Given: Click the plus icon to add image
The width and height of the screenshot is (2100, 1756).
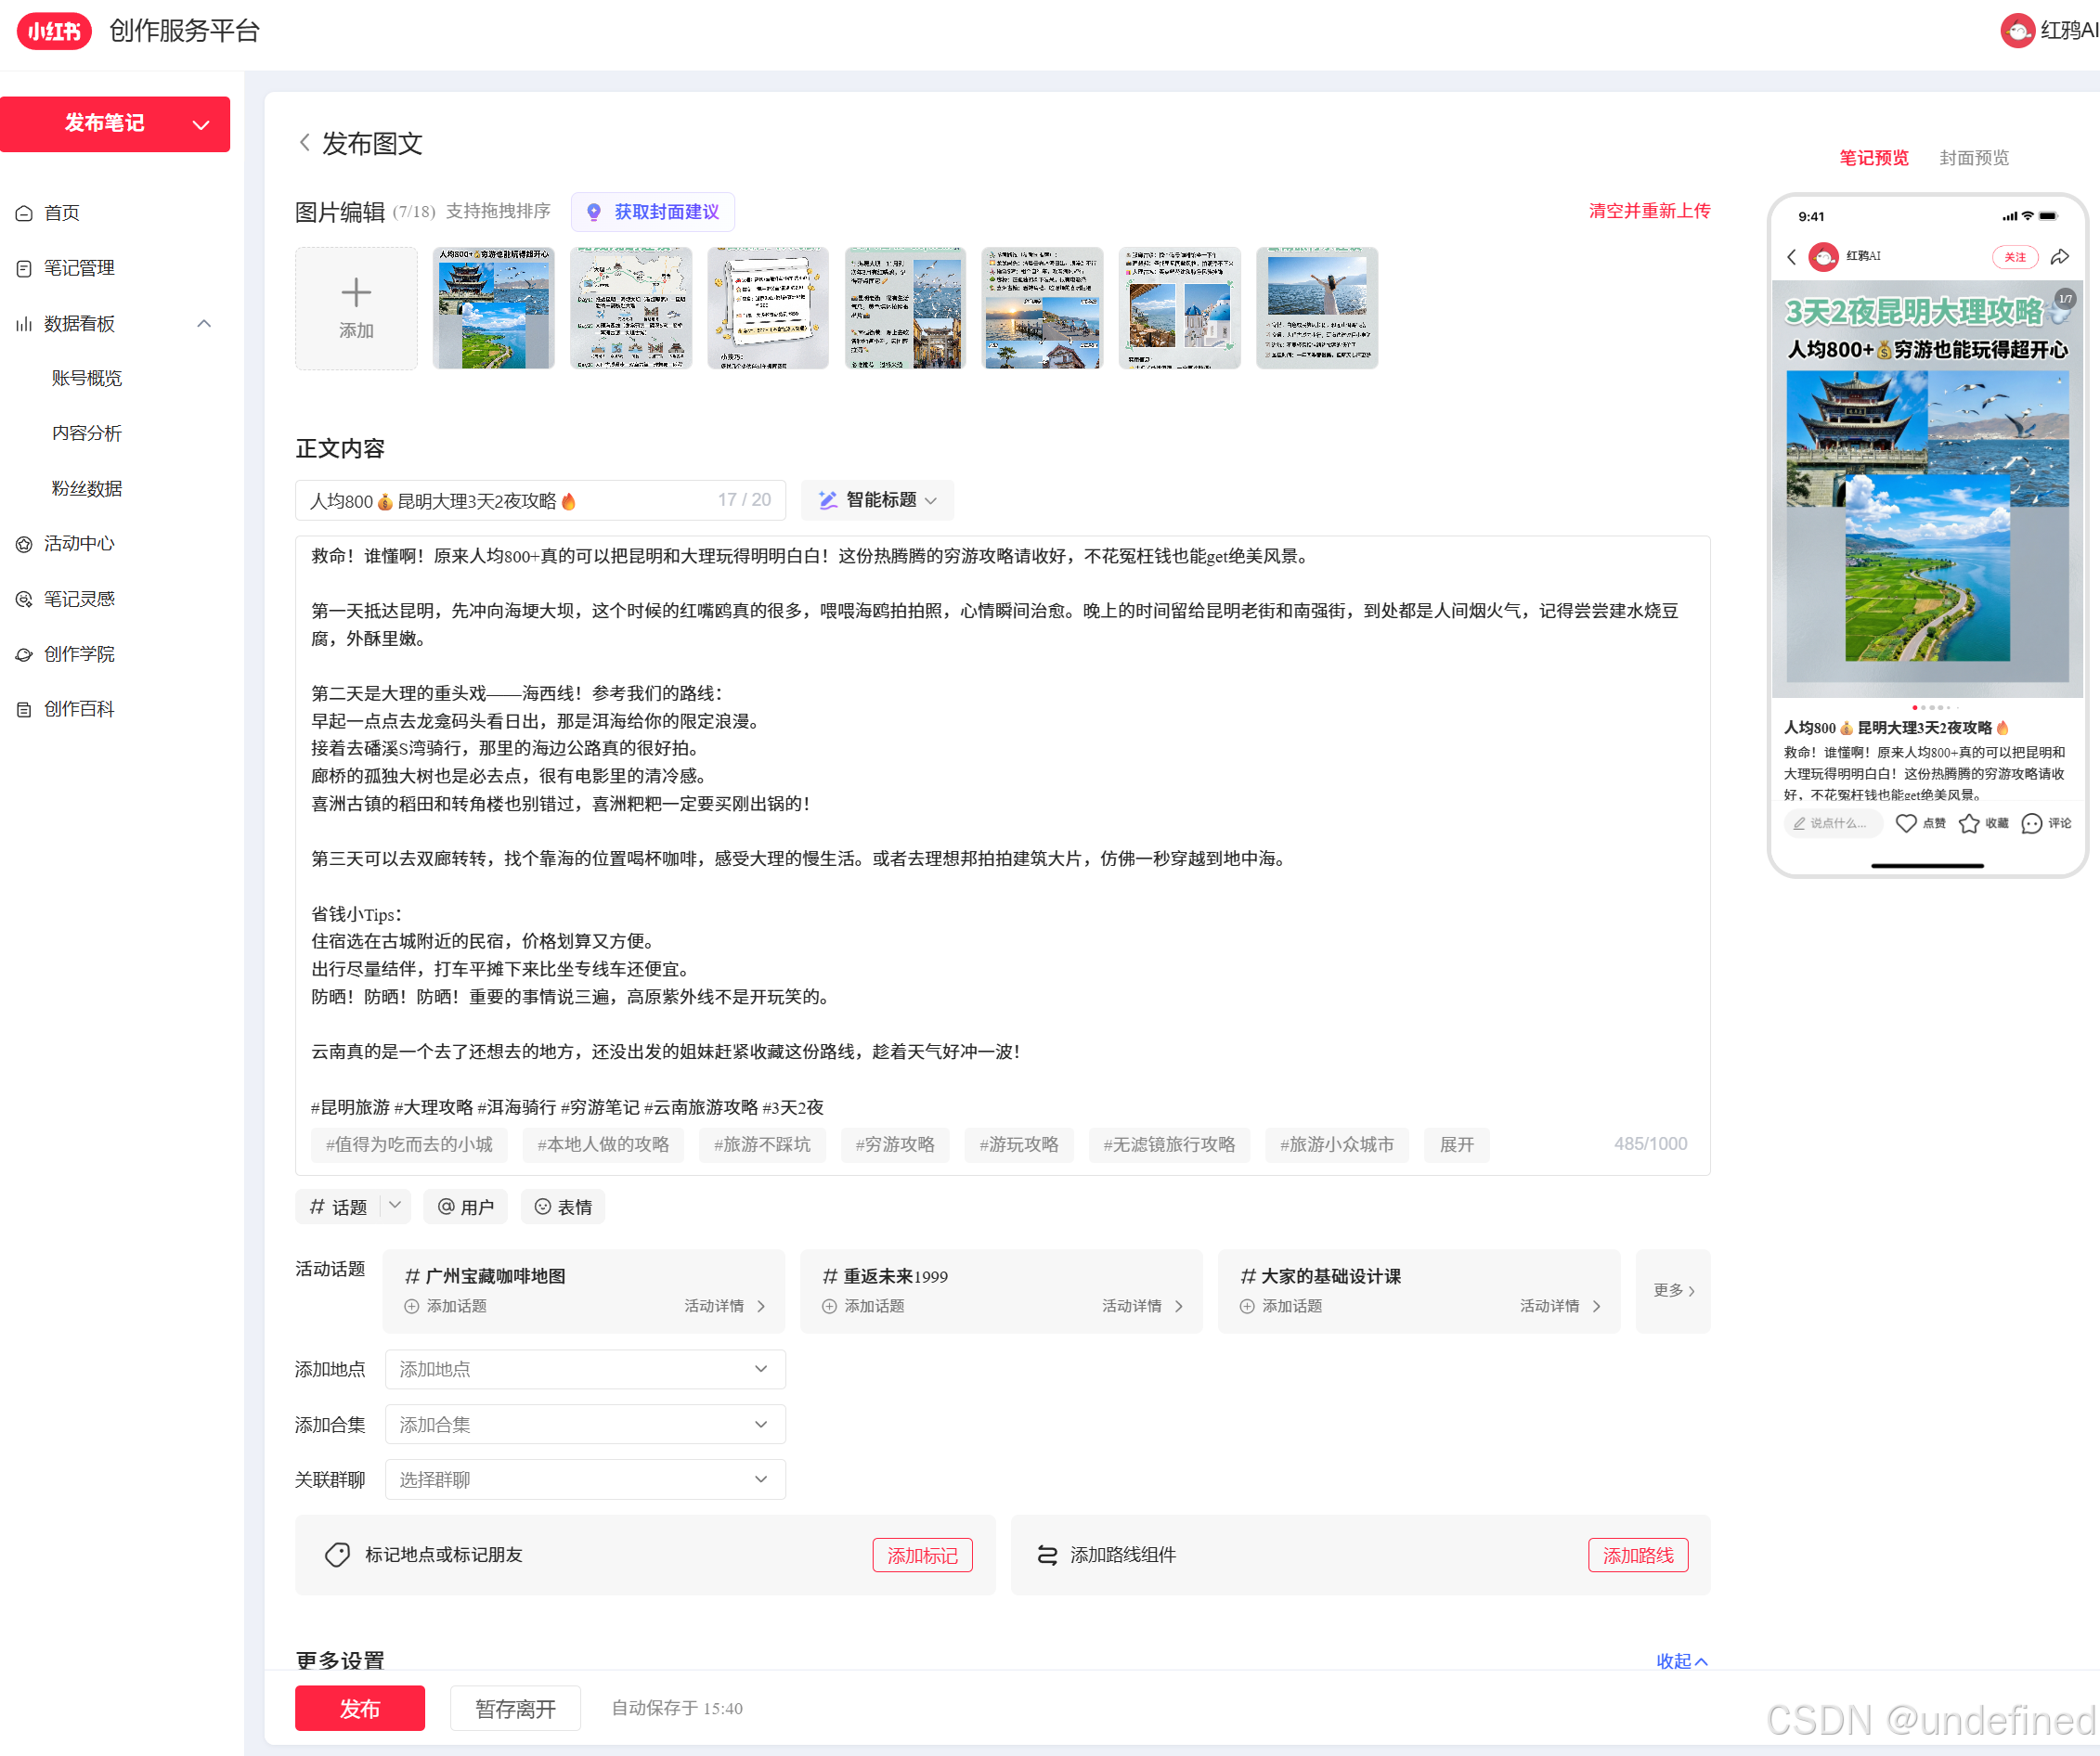Looking at the screenshot, I should [x=356, y=293].
